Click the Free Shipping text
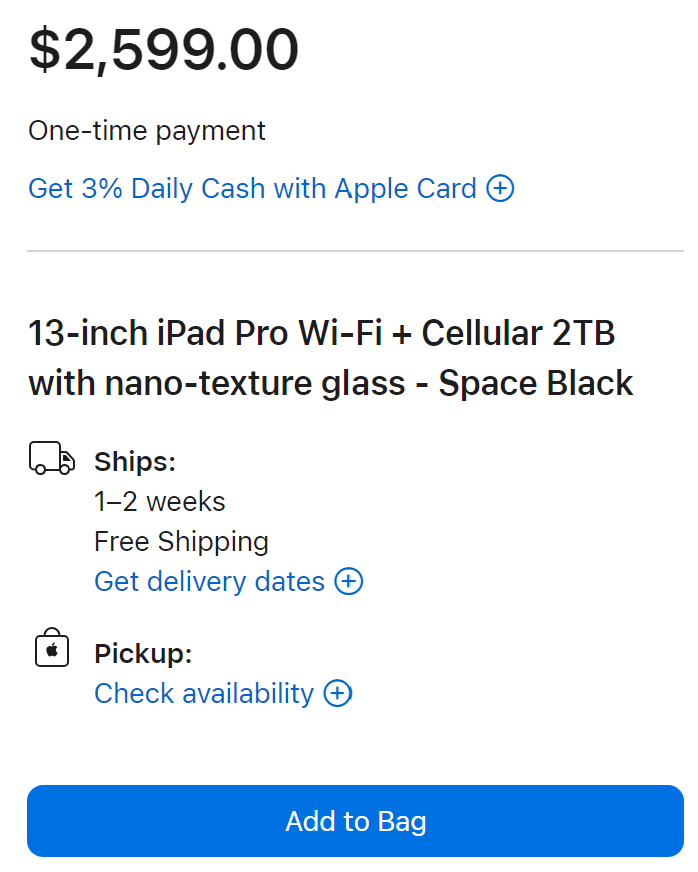698x872 pixels. pyautogui.click(x=181, y=541)
